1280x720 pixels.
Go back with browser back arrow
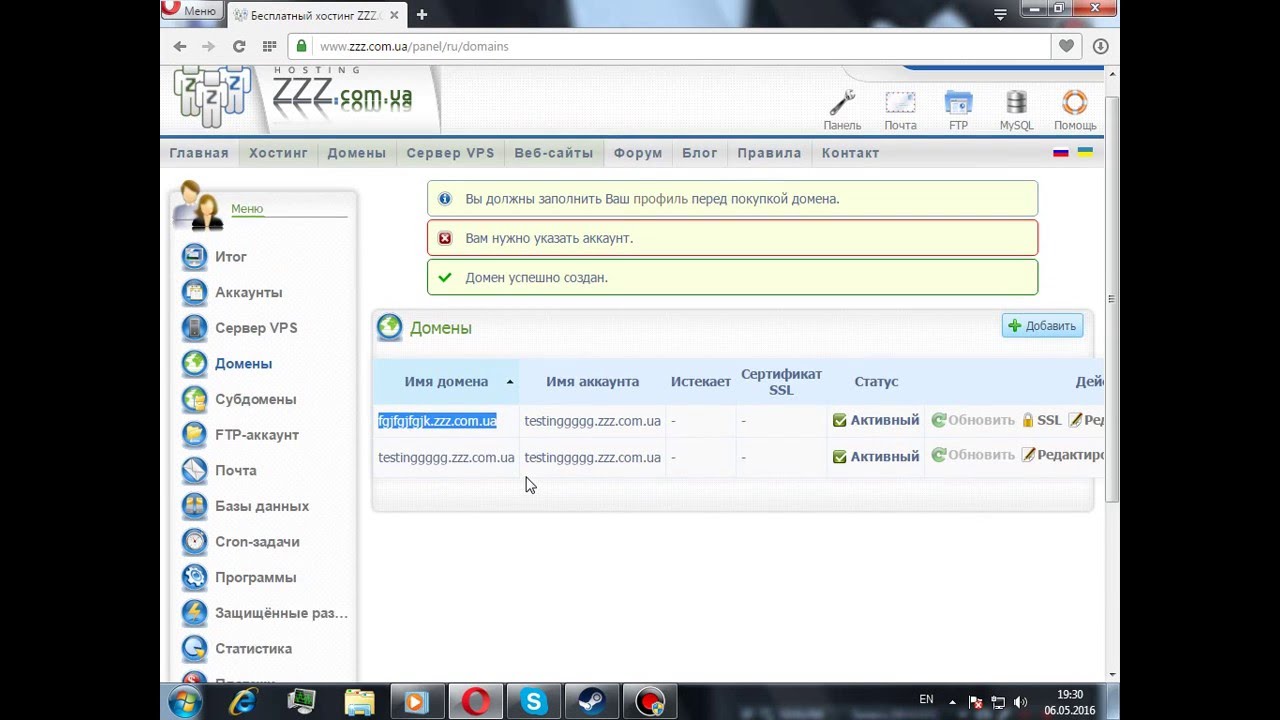tap(180, 46)
